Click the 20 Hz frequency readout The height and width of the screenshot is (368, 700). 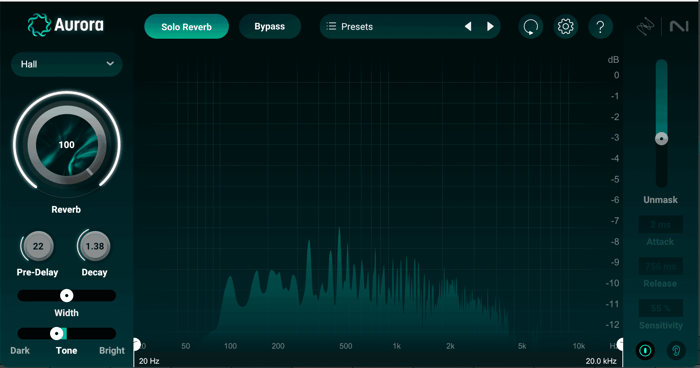149,361
